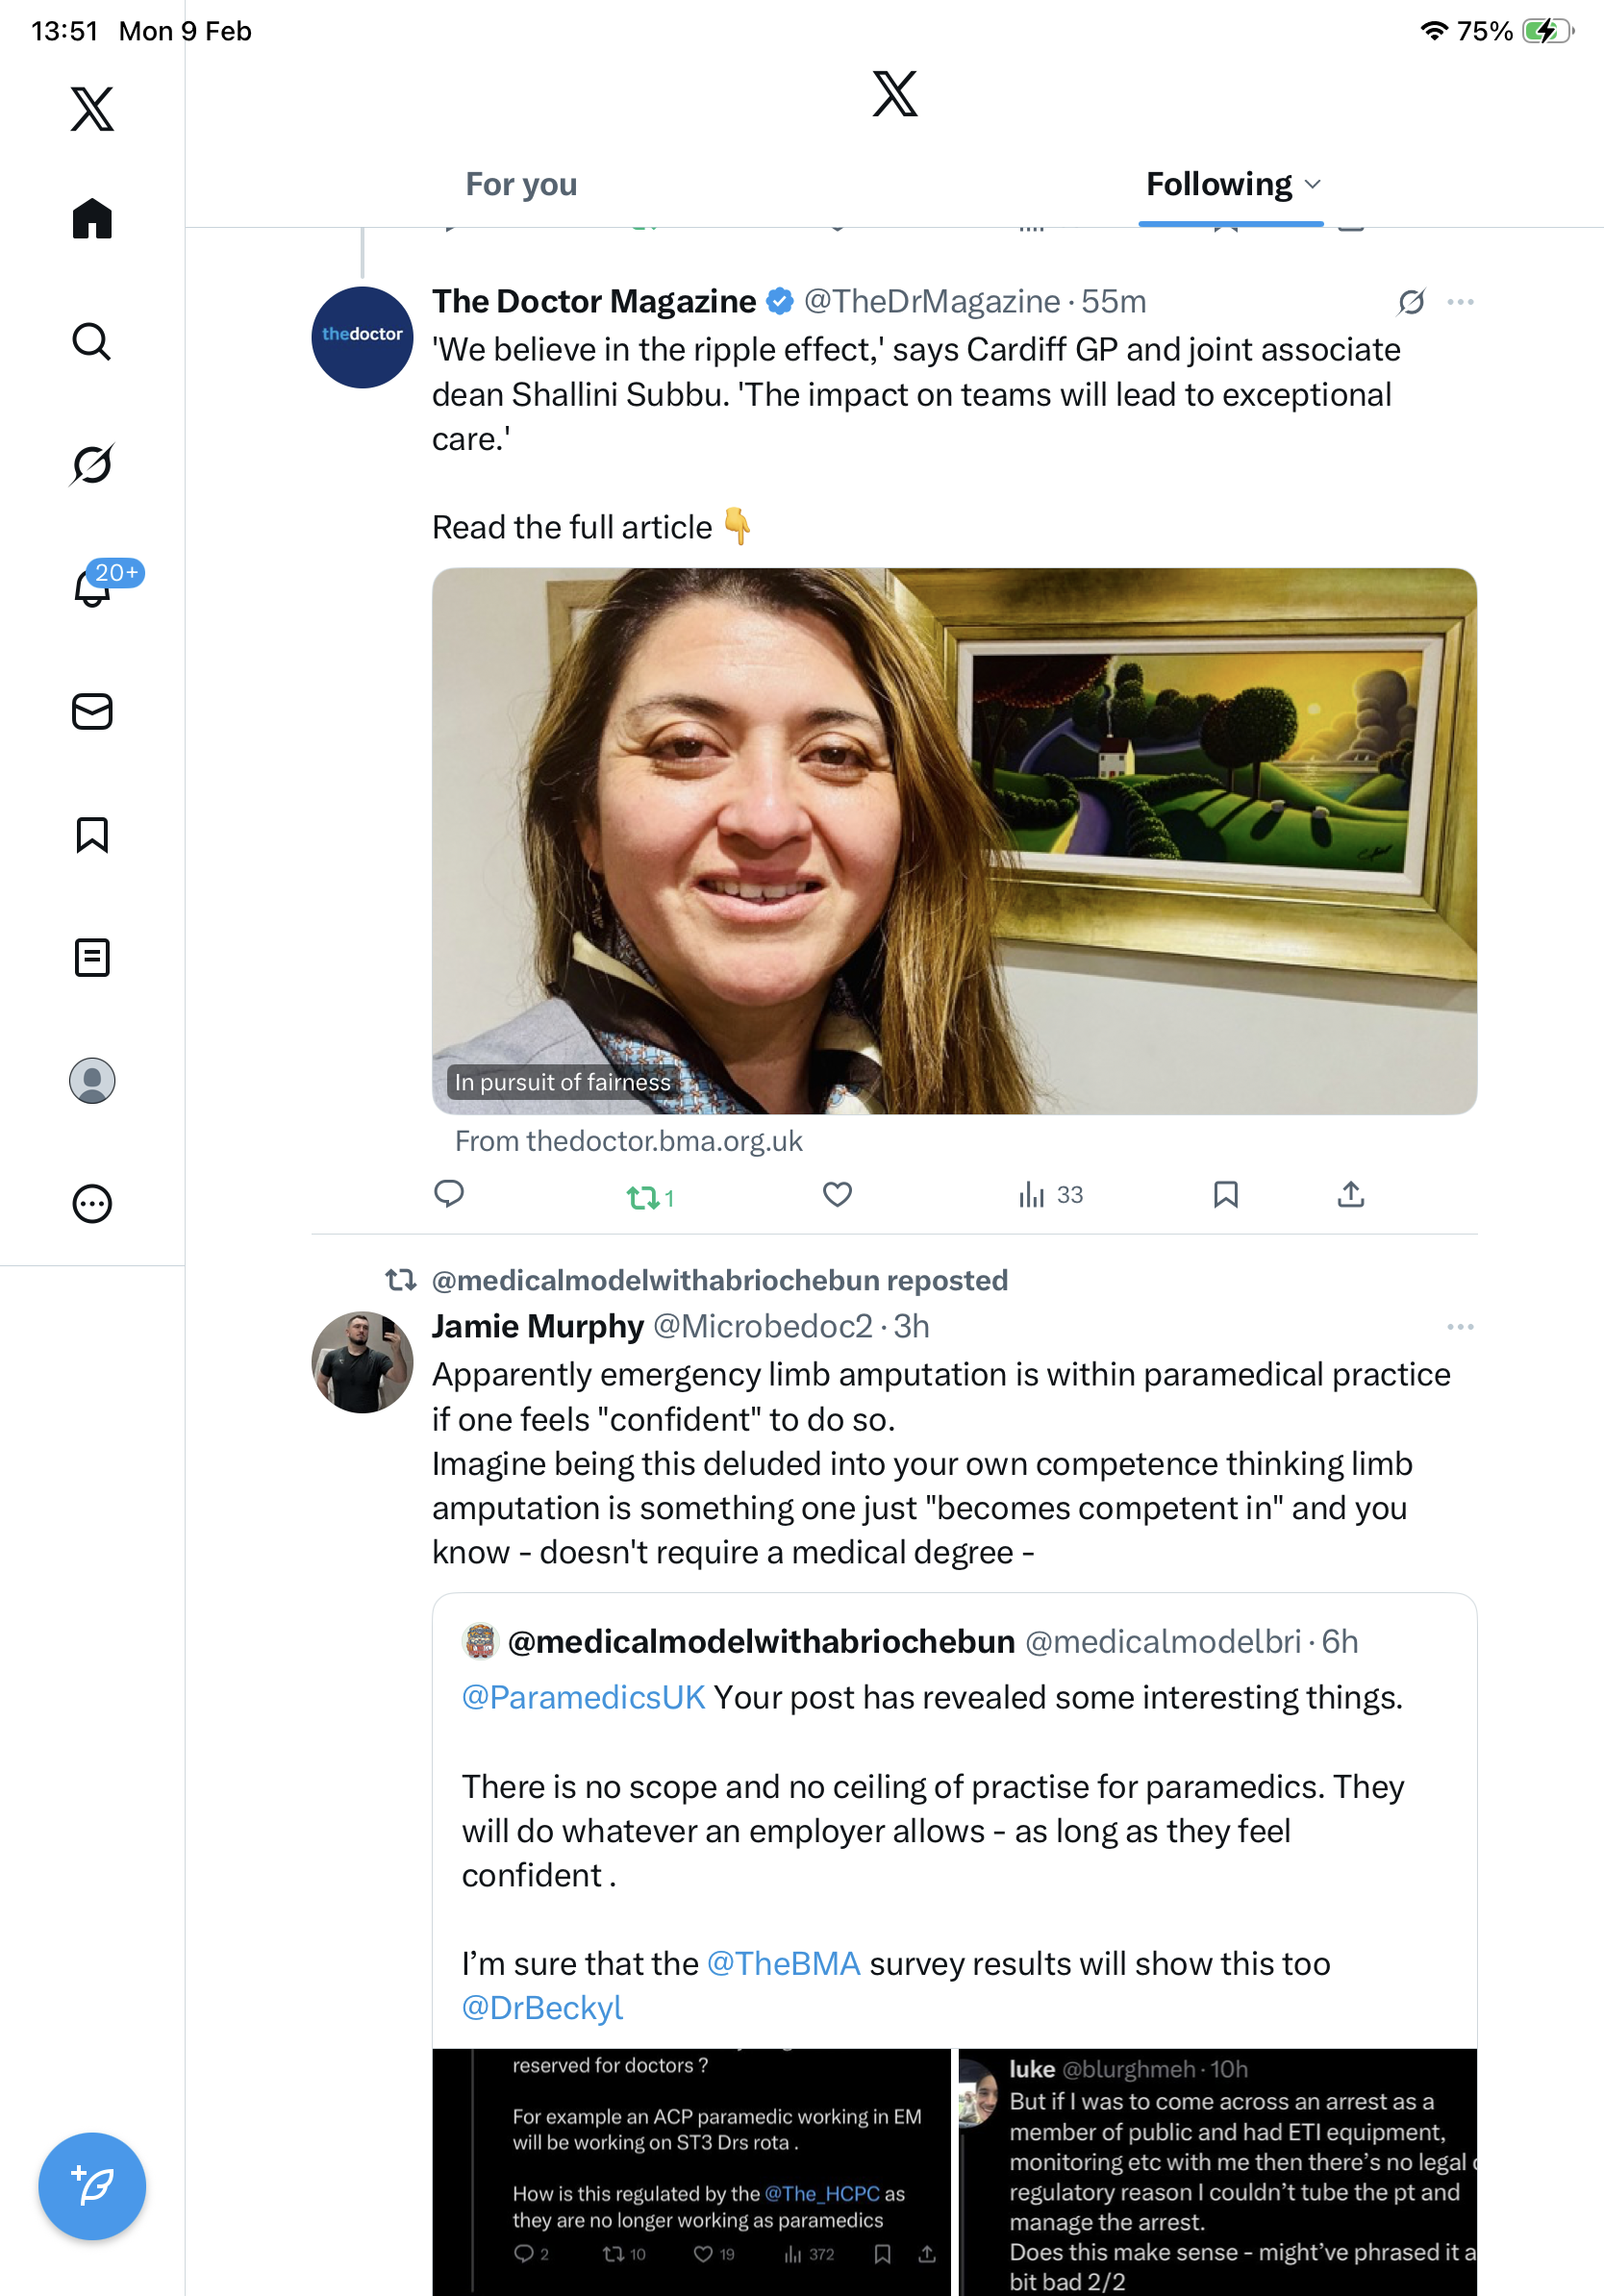This screenshot has height=2296, width=1604.
Task: Open Notifications bell with 20+ badge
Action: [x=92, y=587]
